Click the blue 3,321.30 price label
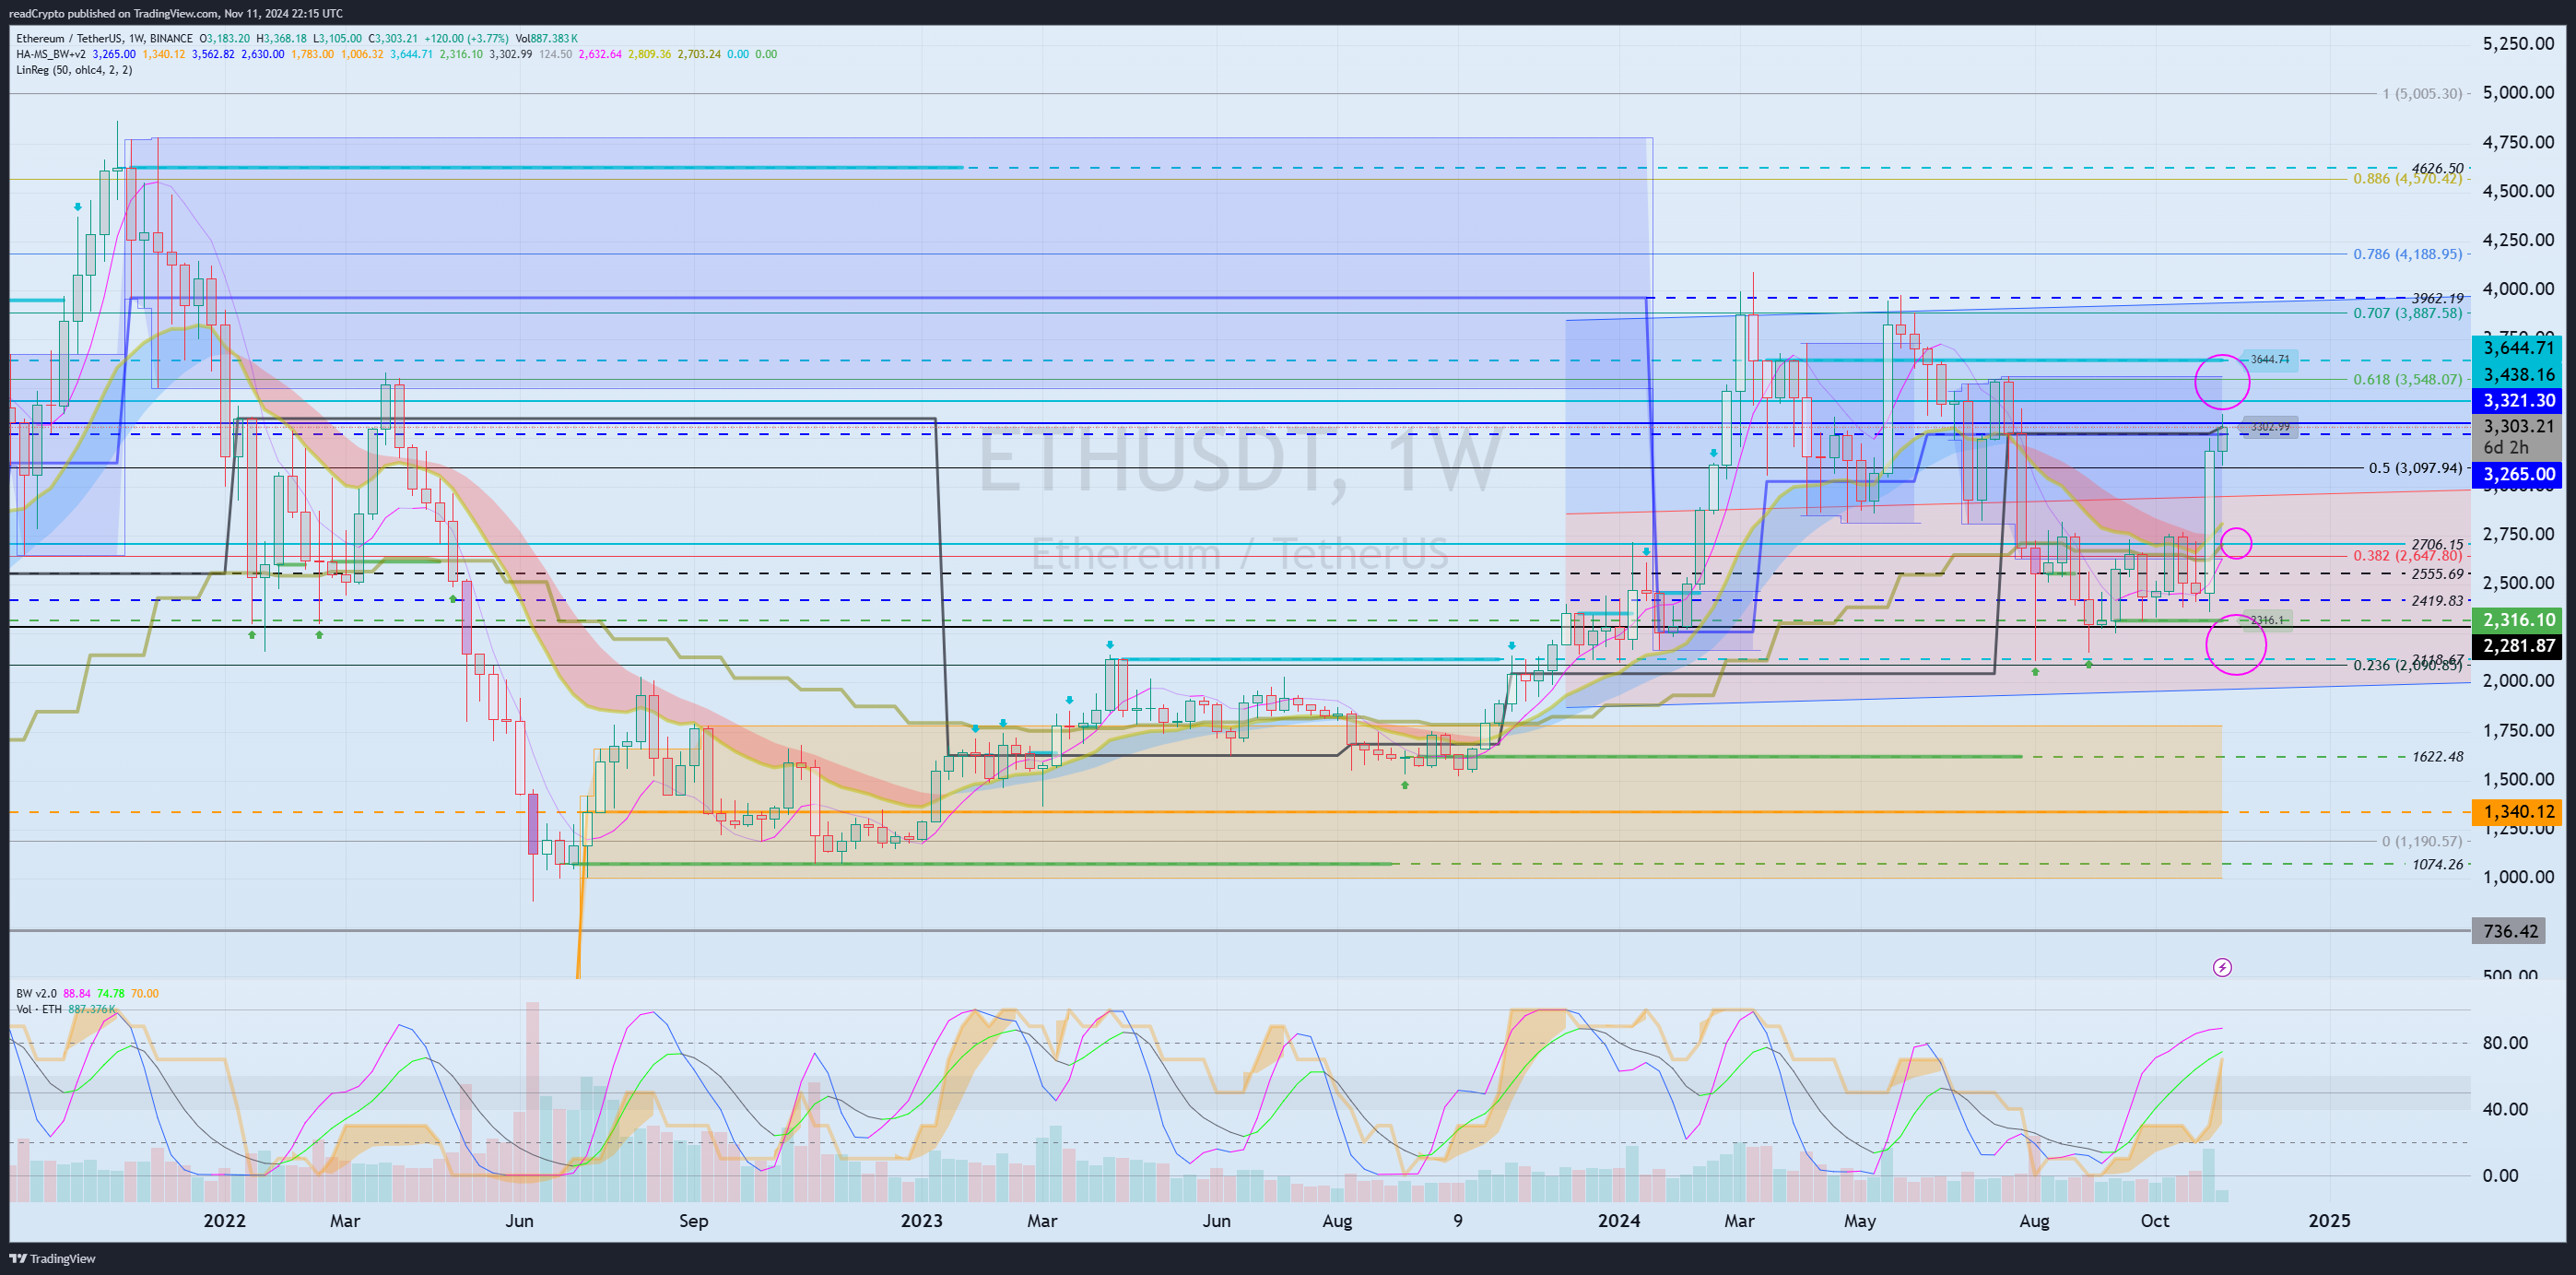The width and height of the screenshot is (2576, 1275). [x=2519, y=400]
